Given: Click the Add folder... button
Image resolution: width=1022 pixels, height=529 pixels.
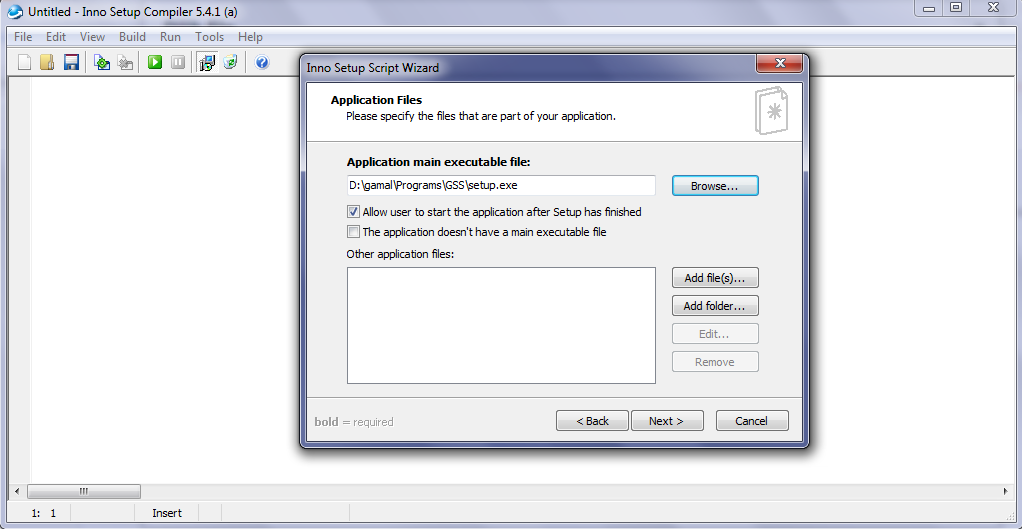Looking at the screenshot, I should 715,306.
